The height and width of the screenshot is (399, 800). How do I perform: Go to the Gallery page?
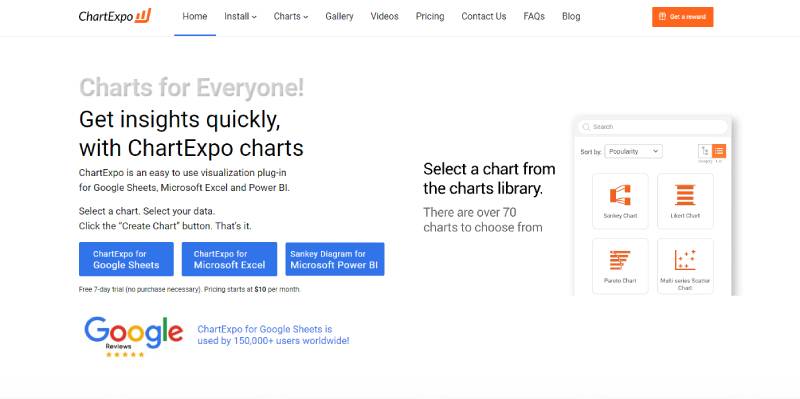(339, 16)
